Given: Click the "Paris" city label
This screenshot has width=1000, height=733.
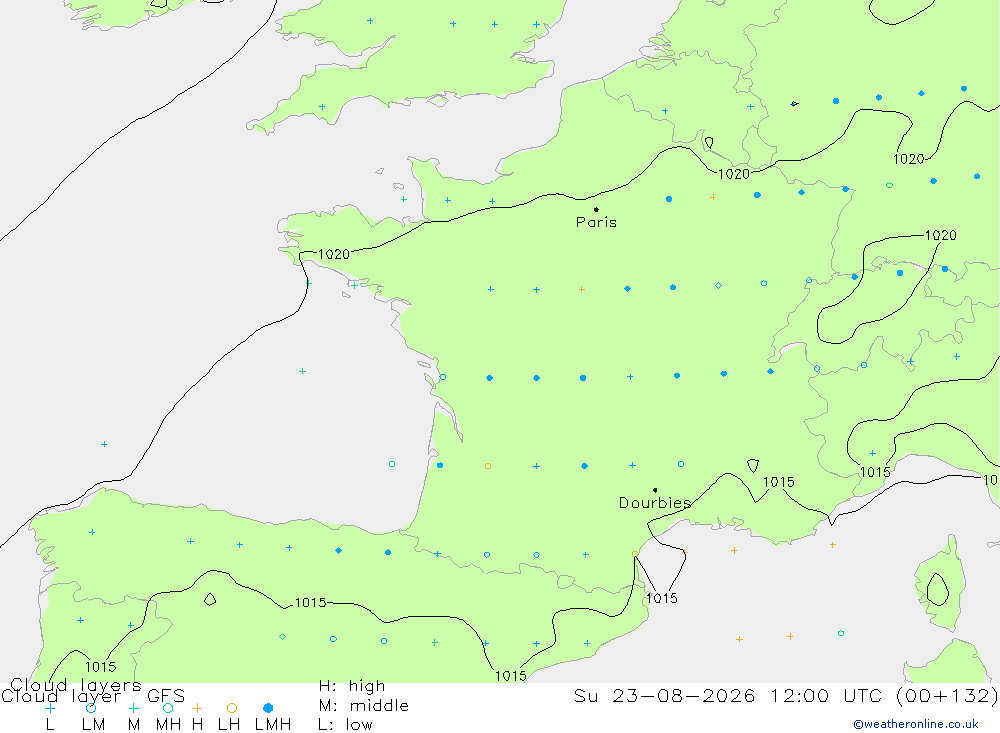Looking at the screenshot, I should [x=596, y=222].
